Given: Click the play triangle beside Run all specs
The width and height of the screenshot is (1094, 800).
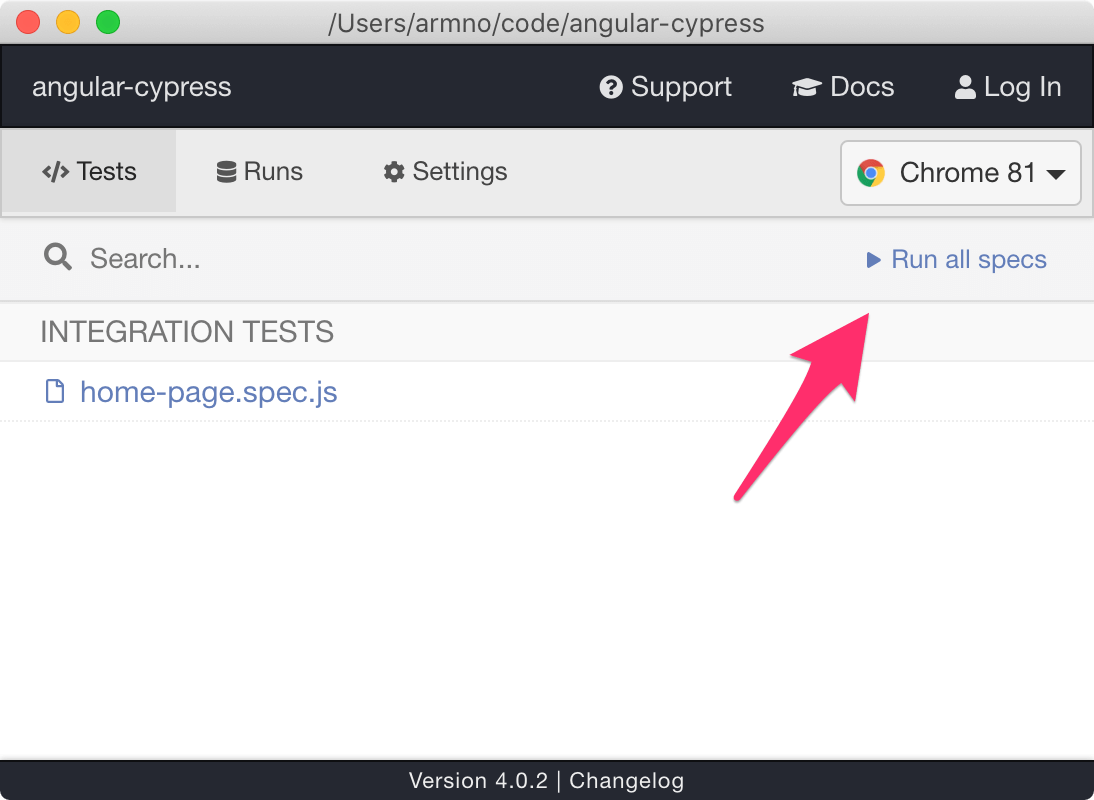Looking at the screenshot, I should [x=873, y=260].
